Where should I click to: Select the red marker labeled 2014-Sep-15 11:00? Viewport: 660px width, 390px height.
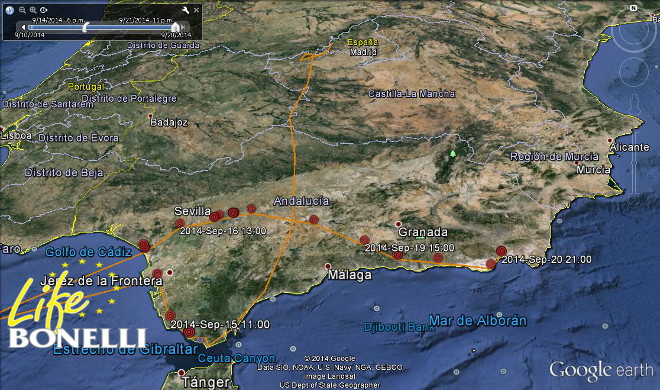click(x=170, y=316)
